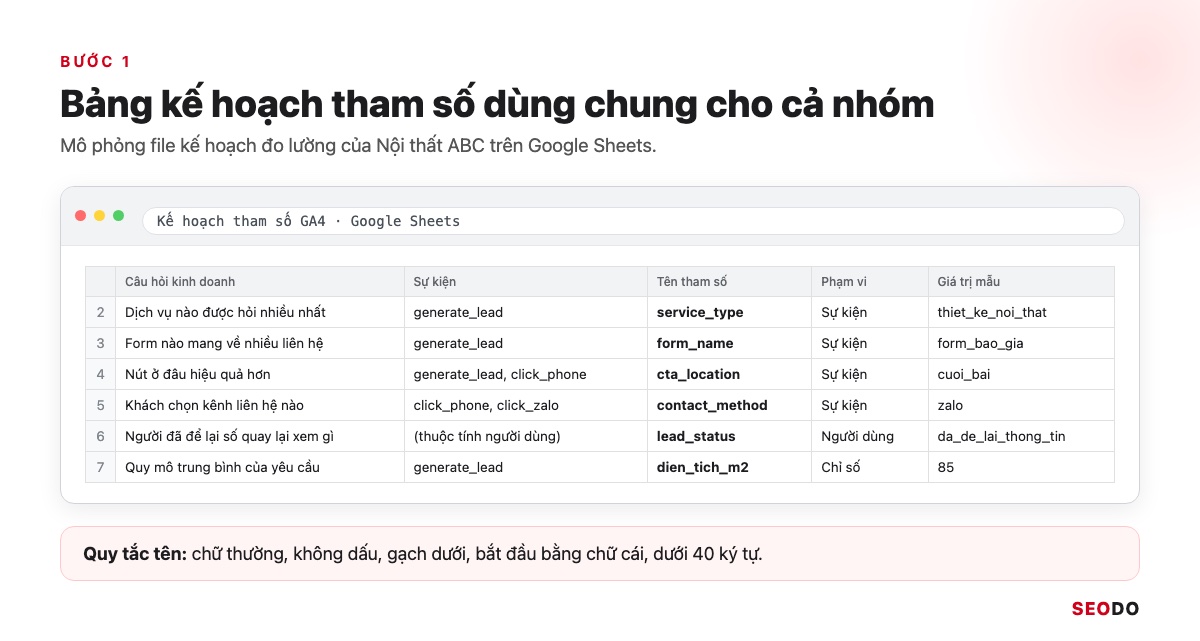1200x641 pixels.
Task: Click sample value 'da_de_lai_thong_tin'
Action: pyautogui.click(x=1021, y=436)
